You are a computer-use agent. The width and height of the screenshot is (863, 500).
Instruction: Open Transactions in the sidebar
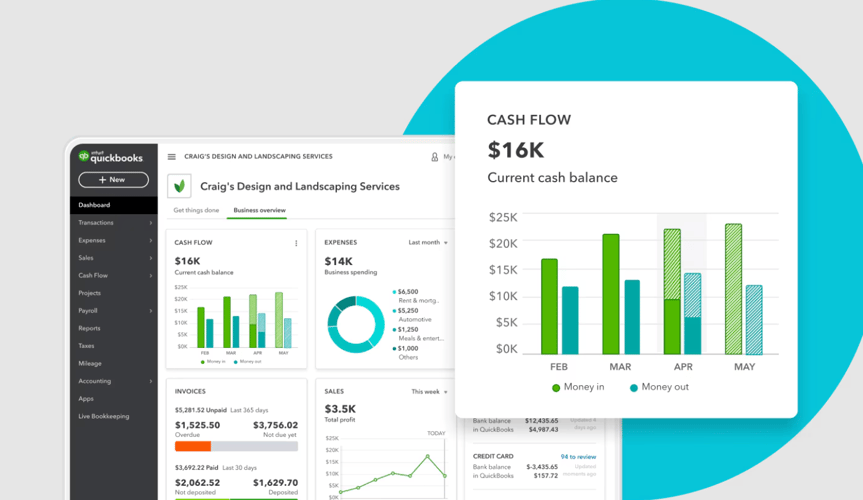(113, 222)
